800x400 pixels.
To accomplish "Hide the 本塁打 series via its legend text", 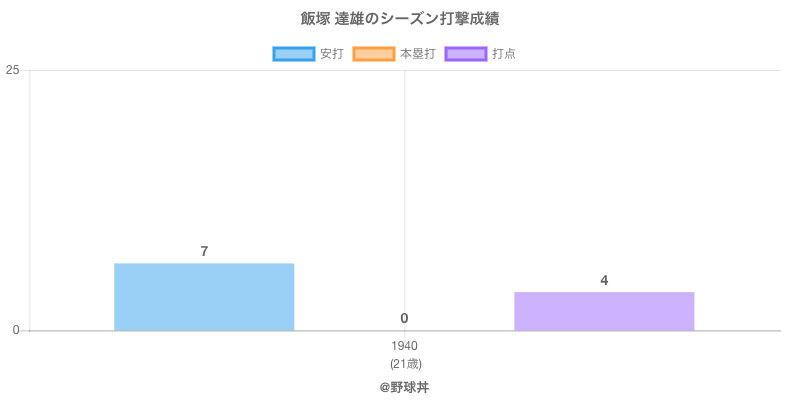I will click(417, 54).
